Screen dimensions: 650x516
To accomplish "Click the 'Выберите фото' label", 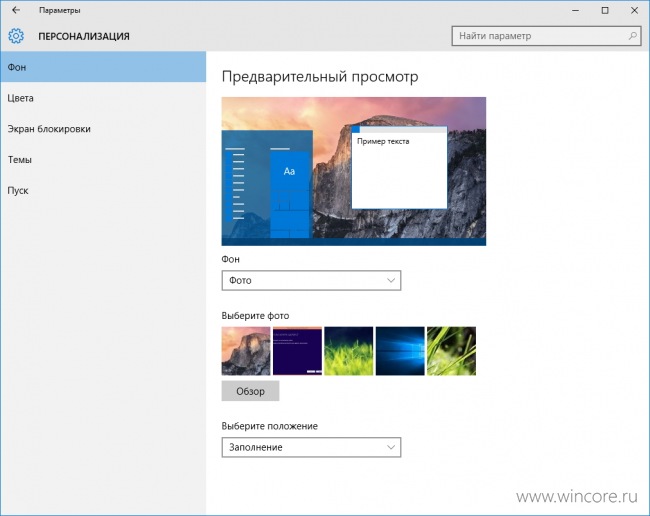I will 255,316.
